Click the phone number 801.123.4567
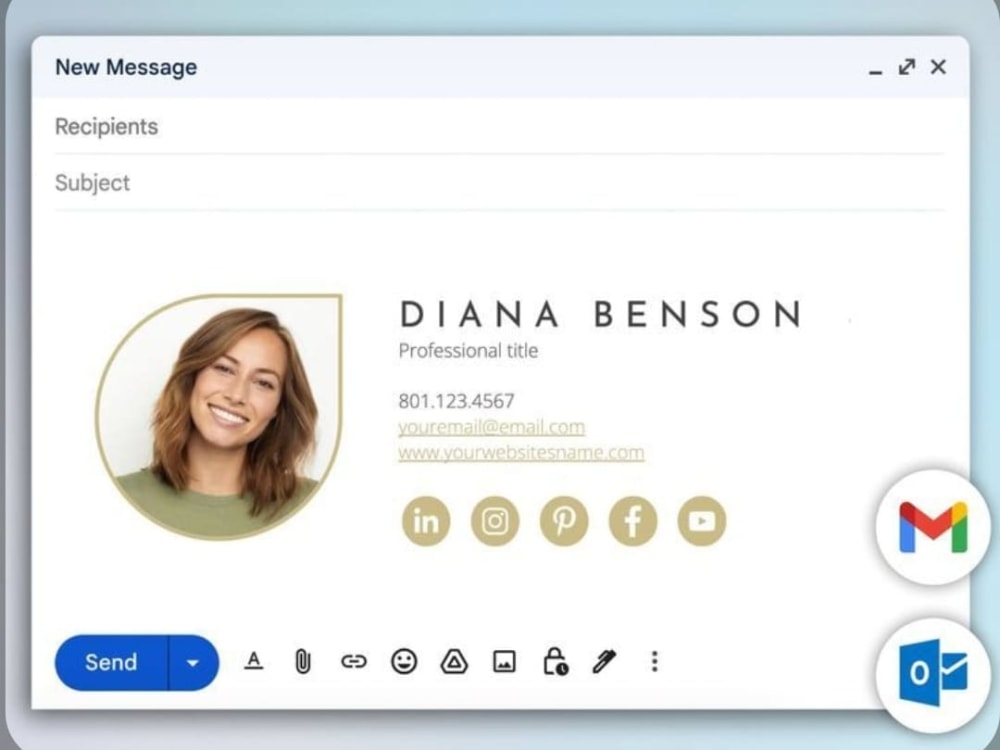Screen dimensions: 1000x750 456,401
